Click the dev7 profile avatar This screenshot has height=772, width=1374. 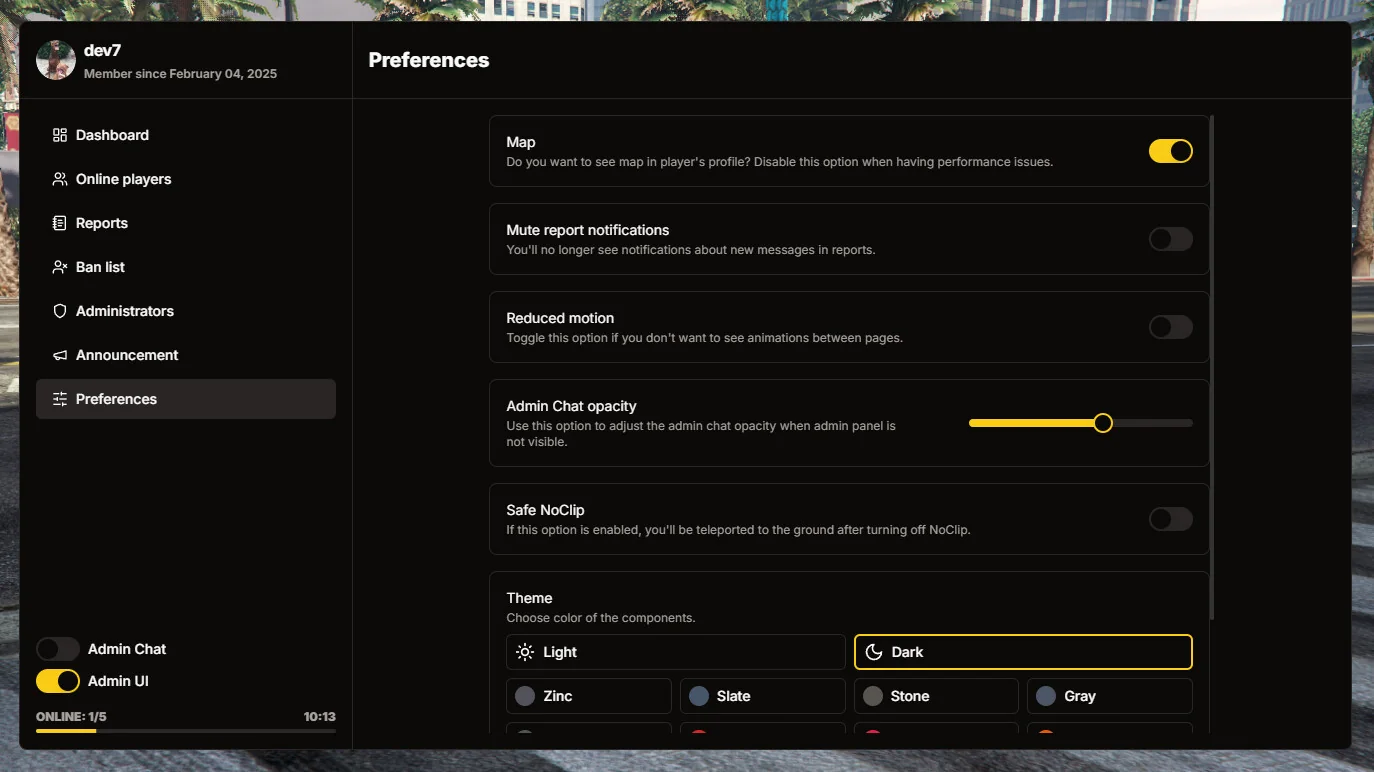[x=56, y=60]
